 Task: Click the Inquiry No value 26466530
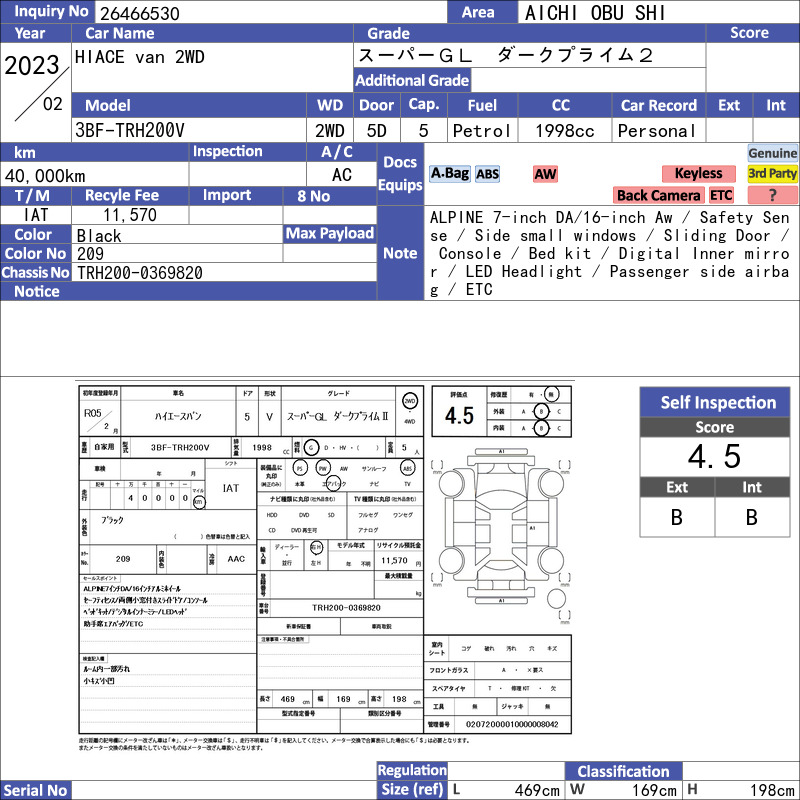click(140, 13)
